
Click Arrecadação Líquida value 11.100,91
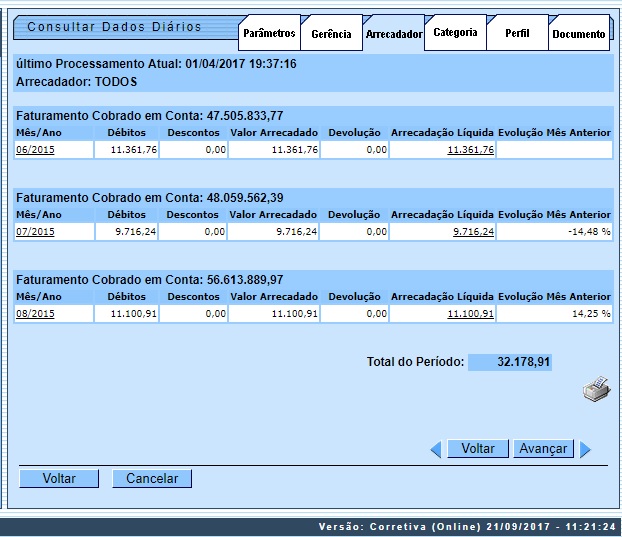coord(470,314)
